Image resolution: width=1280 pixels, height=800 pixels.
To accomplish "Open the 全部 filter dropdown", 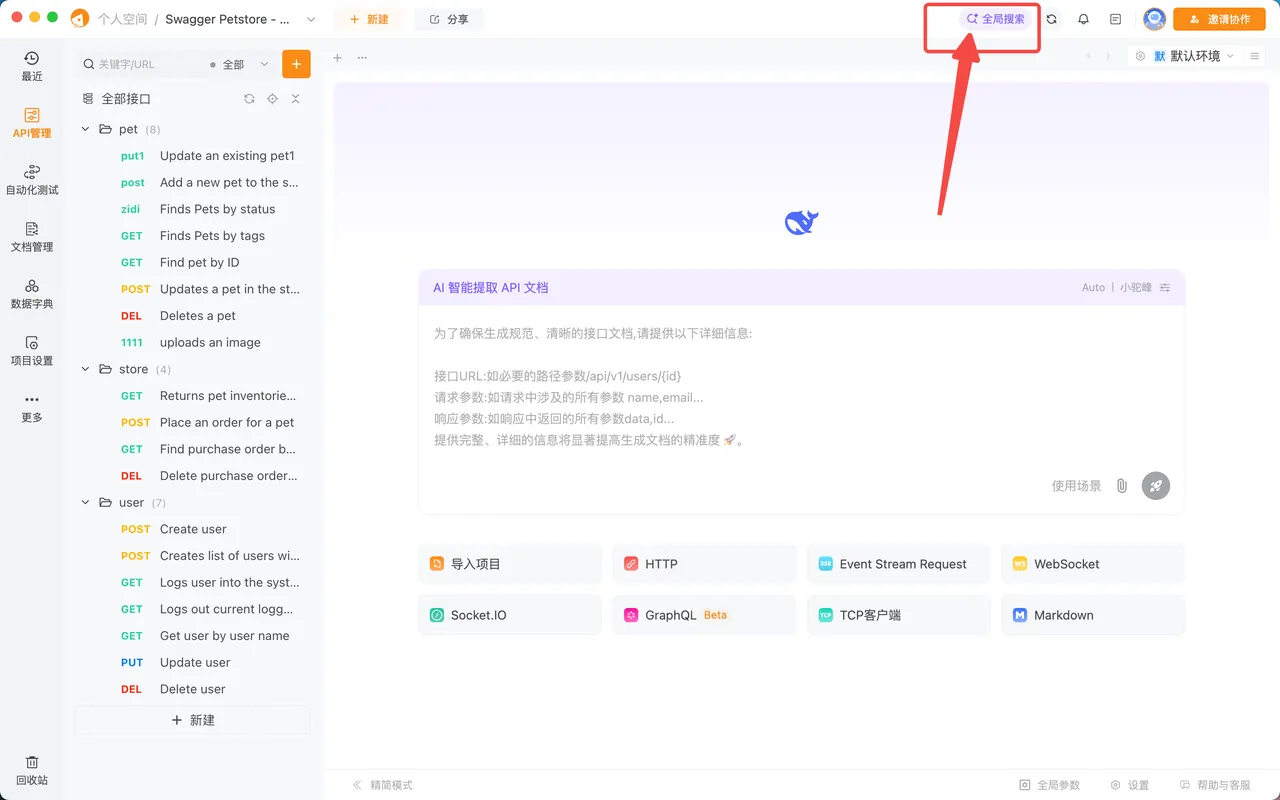I will (239, 64).
